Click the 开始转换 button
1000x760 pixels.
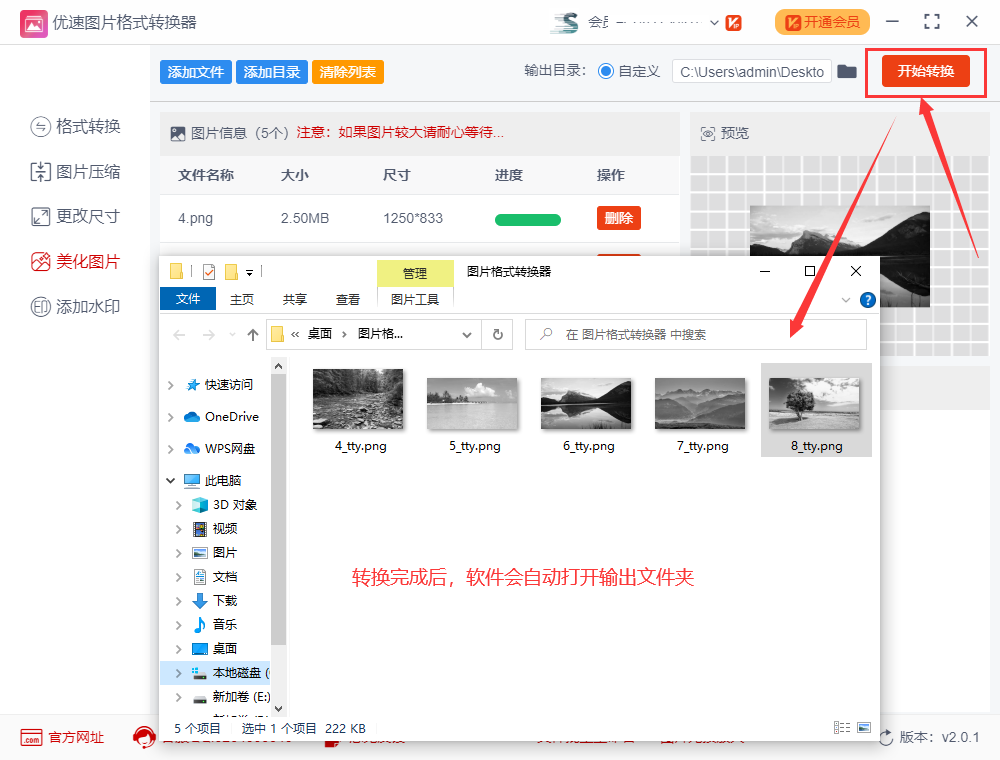pos(925,71)
